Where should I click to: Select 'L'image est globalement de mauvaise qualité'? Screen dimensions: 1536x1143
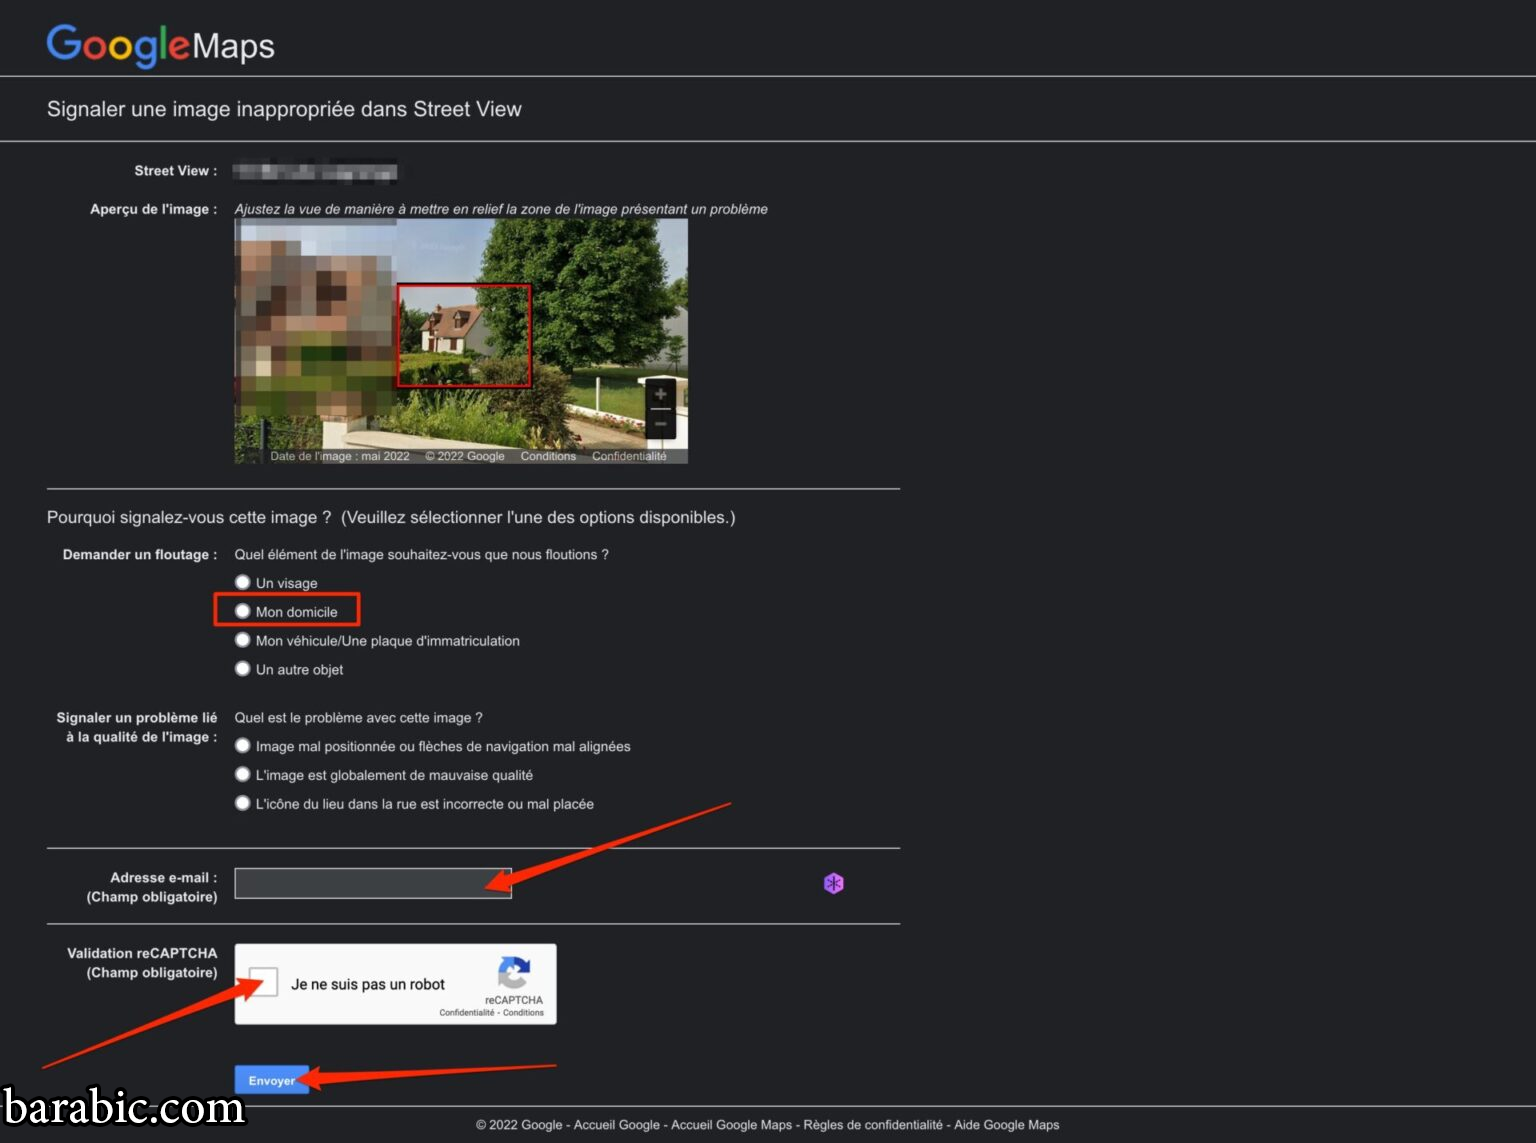point(242,775)
